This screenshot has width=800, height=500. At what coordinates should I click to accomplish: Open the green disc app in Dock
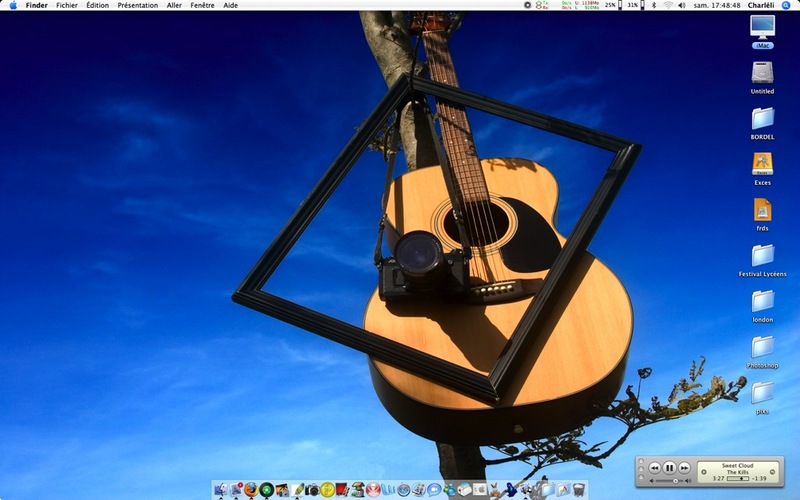pyautogui.click(x=266, y=490)
